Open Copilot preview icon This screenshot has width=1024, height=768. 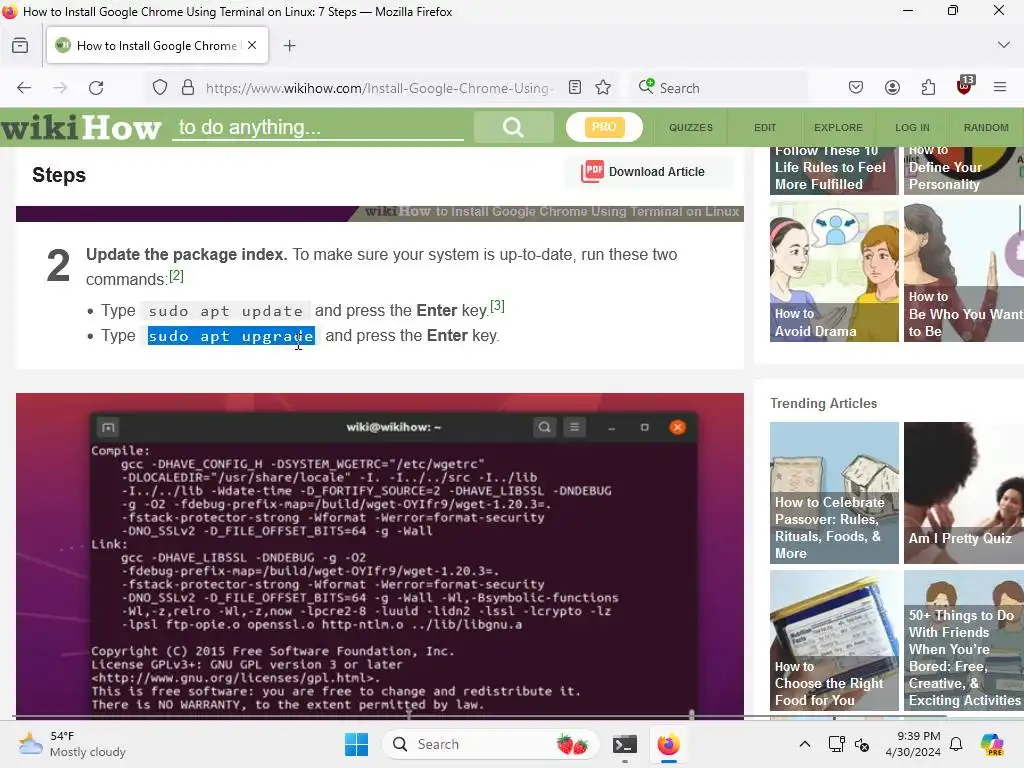[x=991, y=744]
